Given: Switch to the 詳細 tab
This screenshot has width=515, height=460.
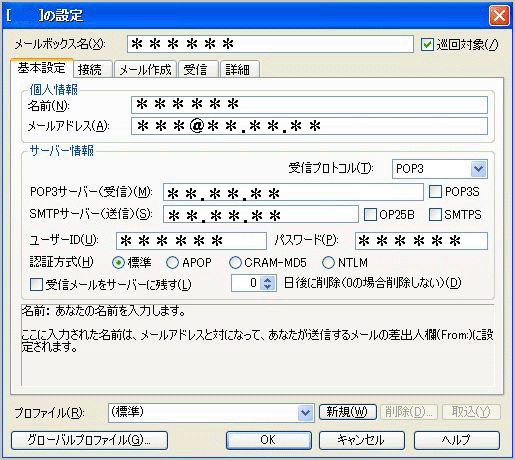Looking at the screenshot, I should click(x=237, y=70).
